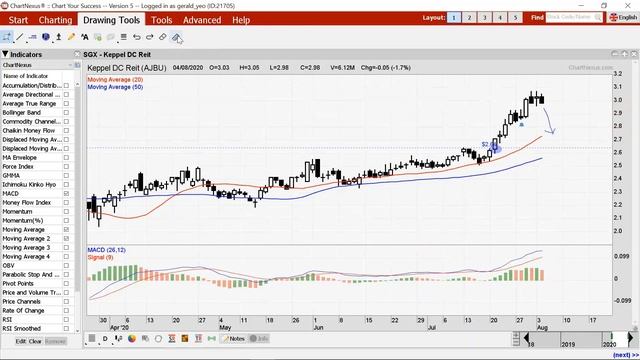Open the blue globe drawing tool
640x360 pixels.
point(46,37)
